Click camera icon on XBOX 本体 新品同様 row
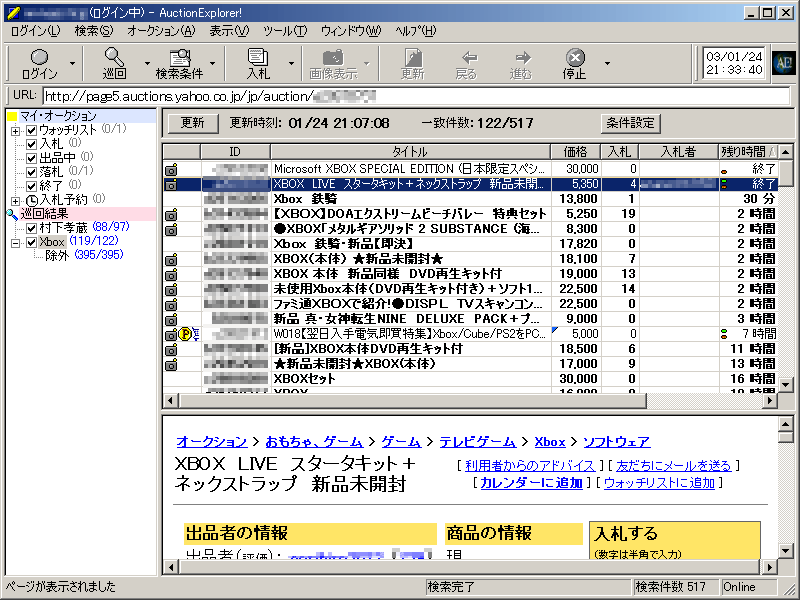This screenshot has width=800, height=600. (x=171, y=274)
